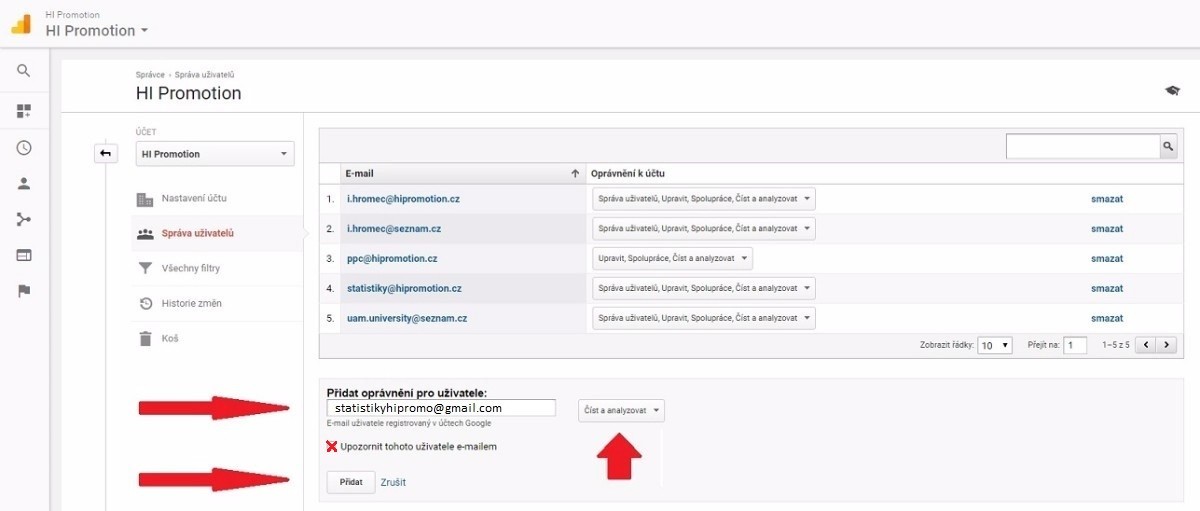1200x511 pixels.
Task: Click the Oprávnění k účtu column header
Action: point(629,173)
